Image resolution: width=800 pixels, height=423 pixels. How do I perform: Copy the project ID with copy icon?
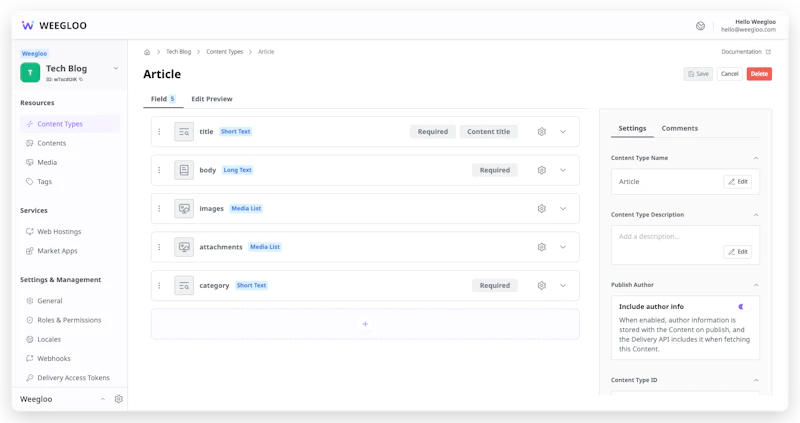pyautogui.click(x=81, y=80)
